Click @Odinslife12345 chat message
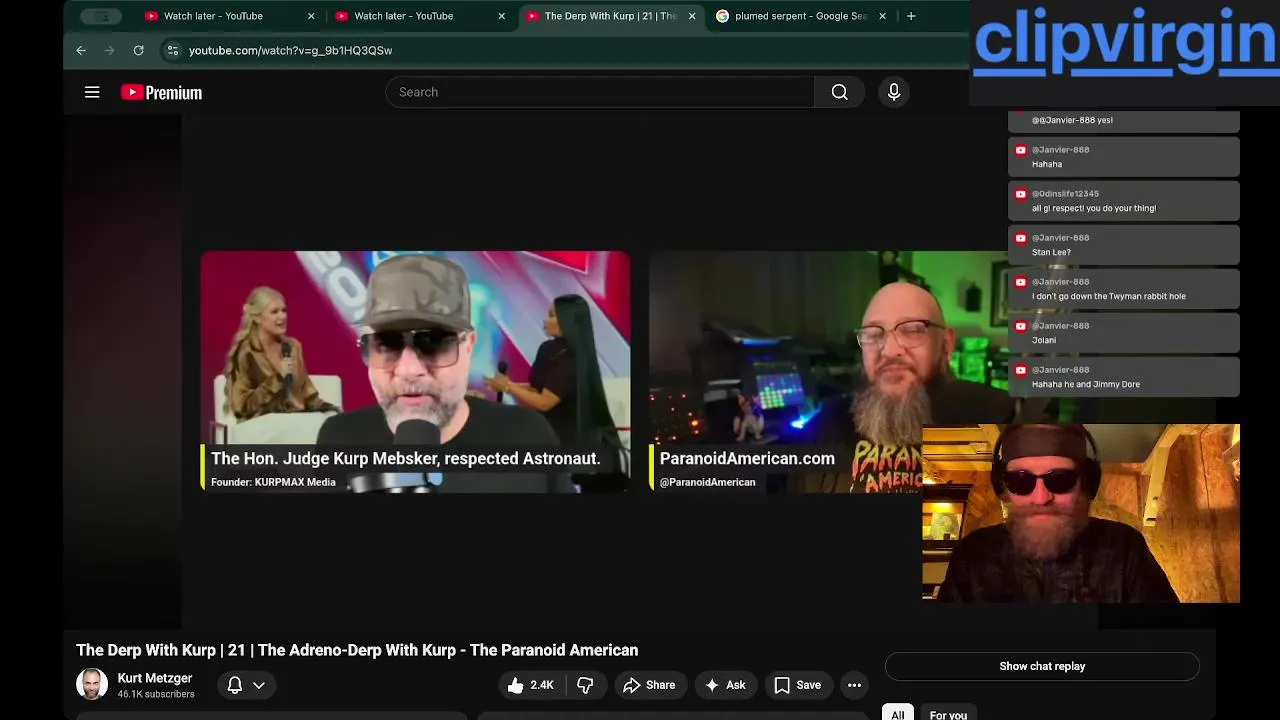The width and height of the screenshot is (1280, 720). [x=1124, y=201]
